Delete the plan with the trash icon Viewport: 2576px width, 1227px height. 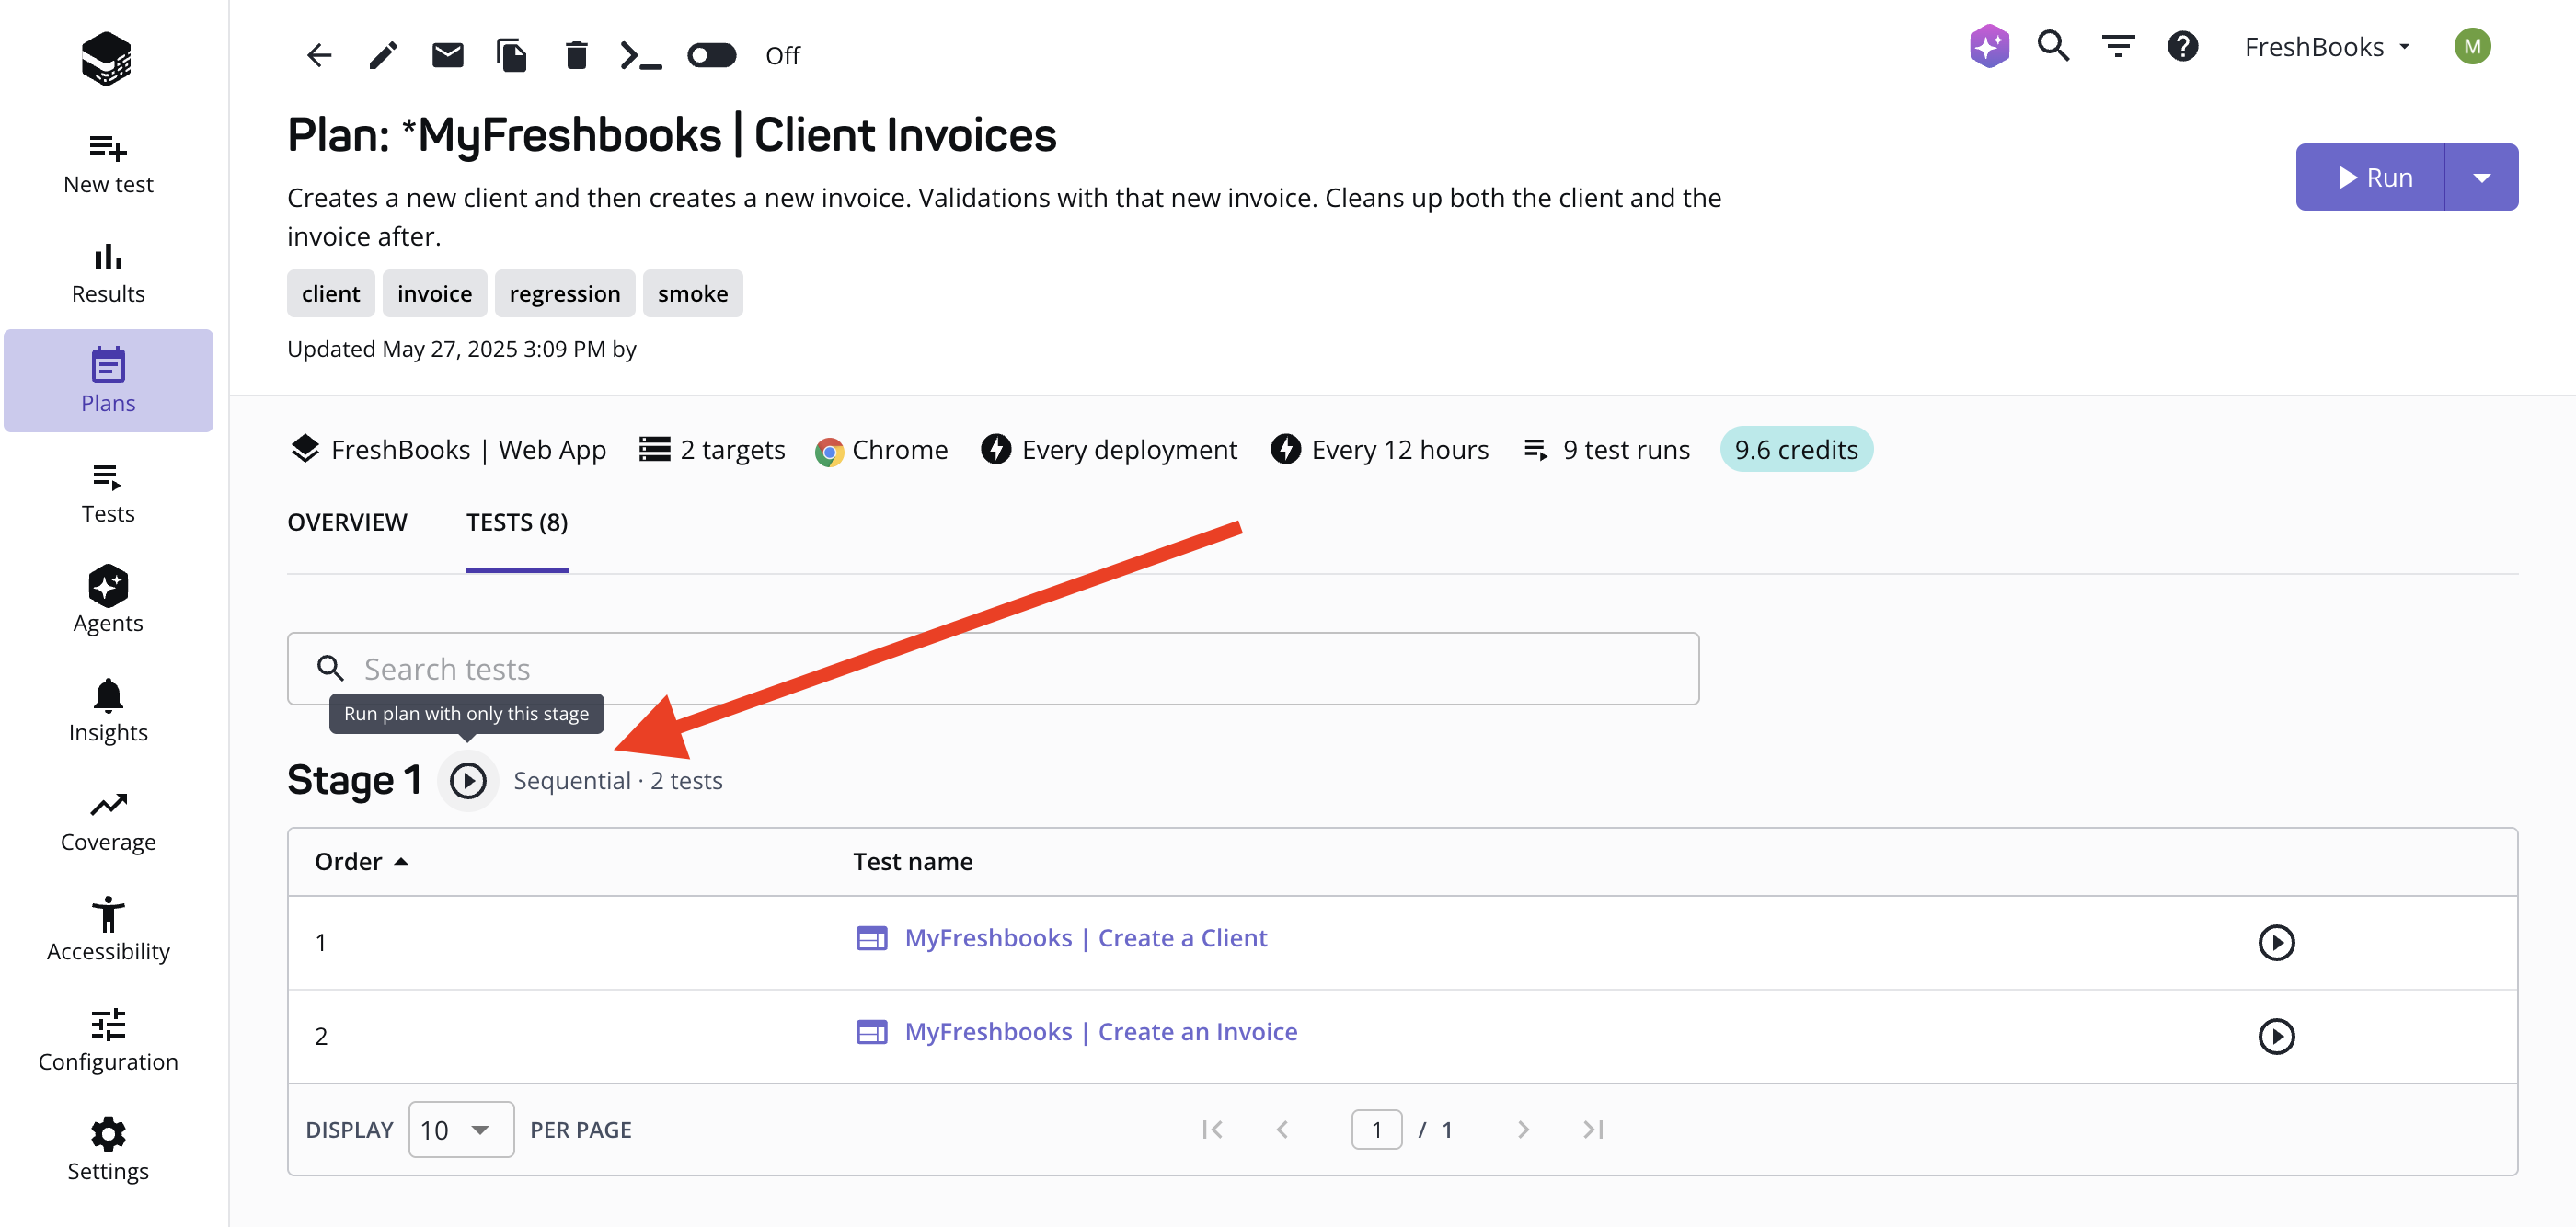(x=576, y=55)
